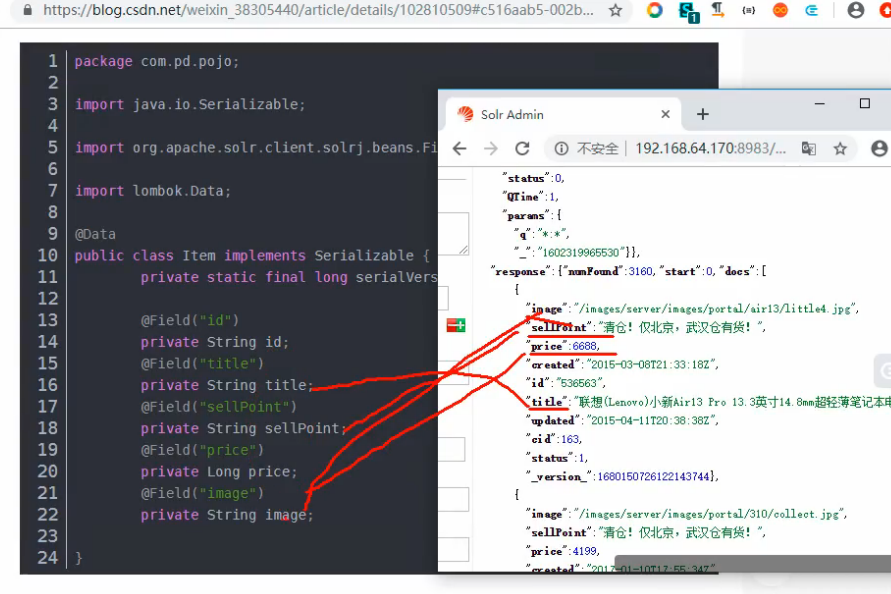
Task: Open the multicolor ring extension icon
Action: (655, 10)
